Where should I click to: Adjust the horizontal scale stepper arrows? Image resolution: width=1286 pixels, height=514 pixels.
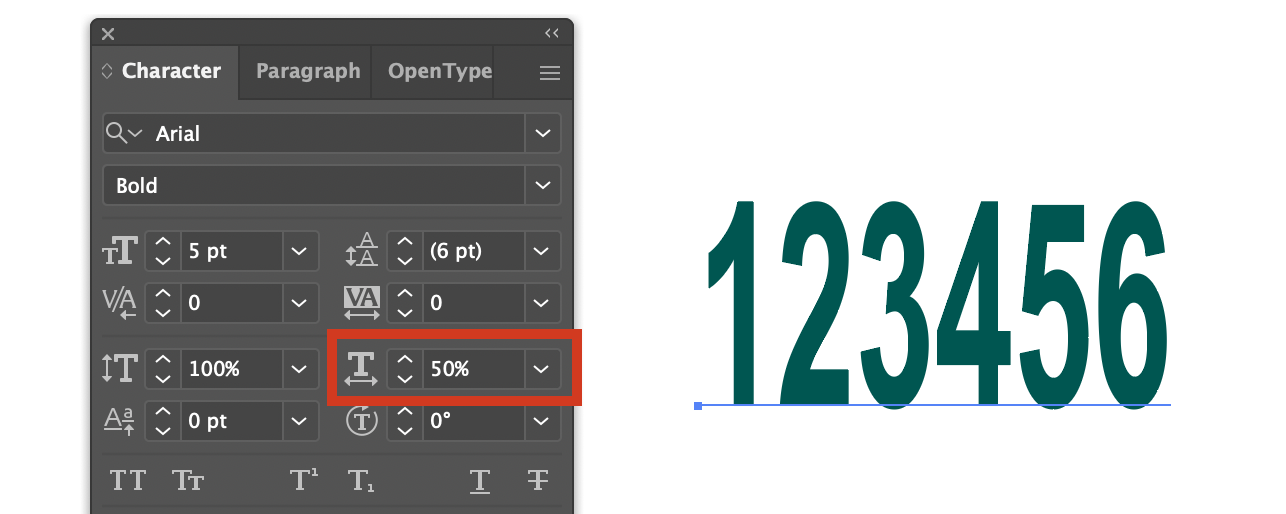coord(404,369)
